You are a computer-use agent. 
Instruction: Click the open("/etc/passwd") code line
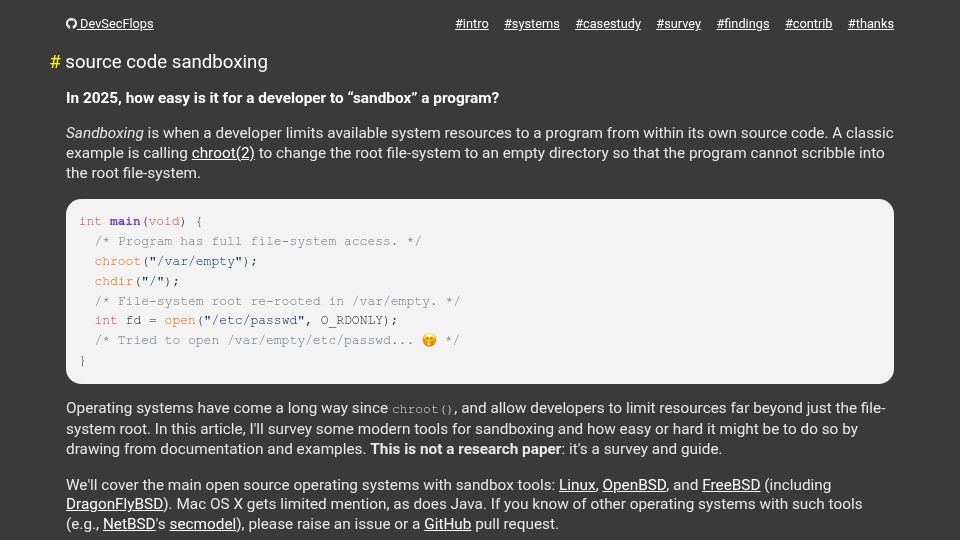[x=246, y=321]
